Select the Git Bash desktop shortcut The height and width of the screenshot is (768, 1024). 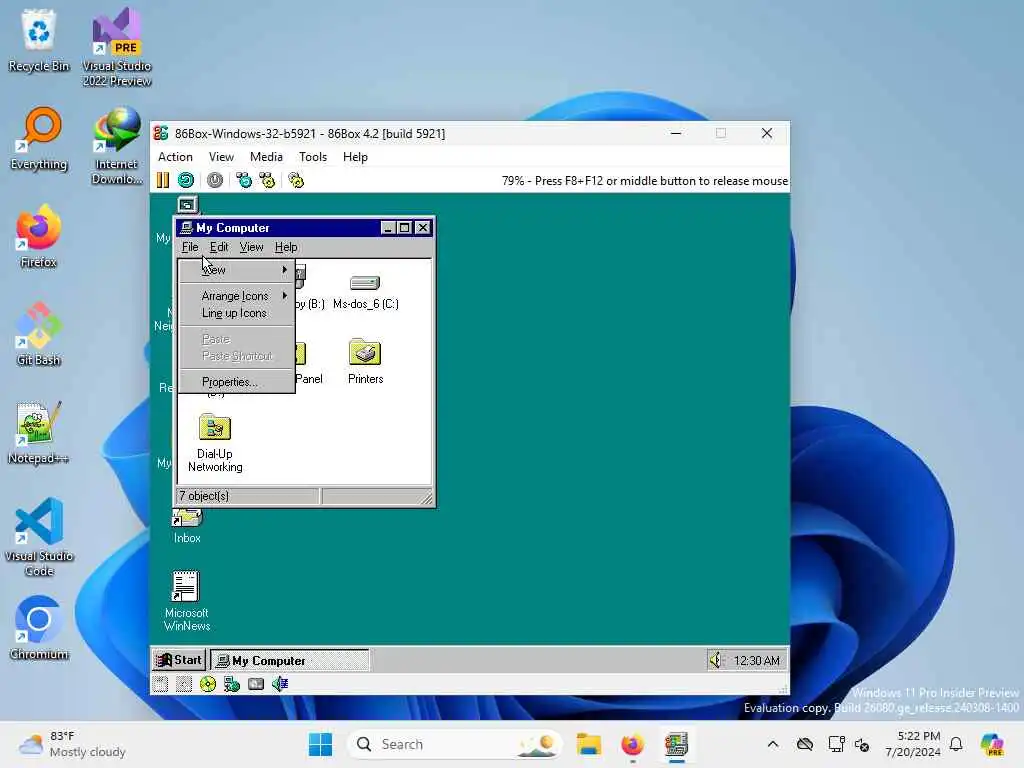point(39,334)
